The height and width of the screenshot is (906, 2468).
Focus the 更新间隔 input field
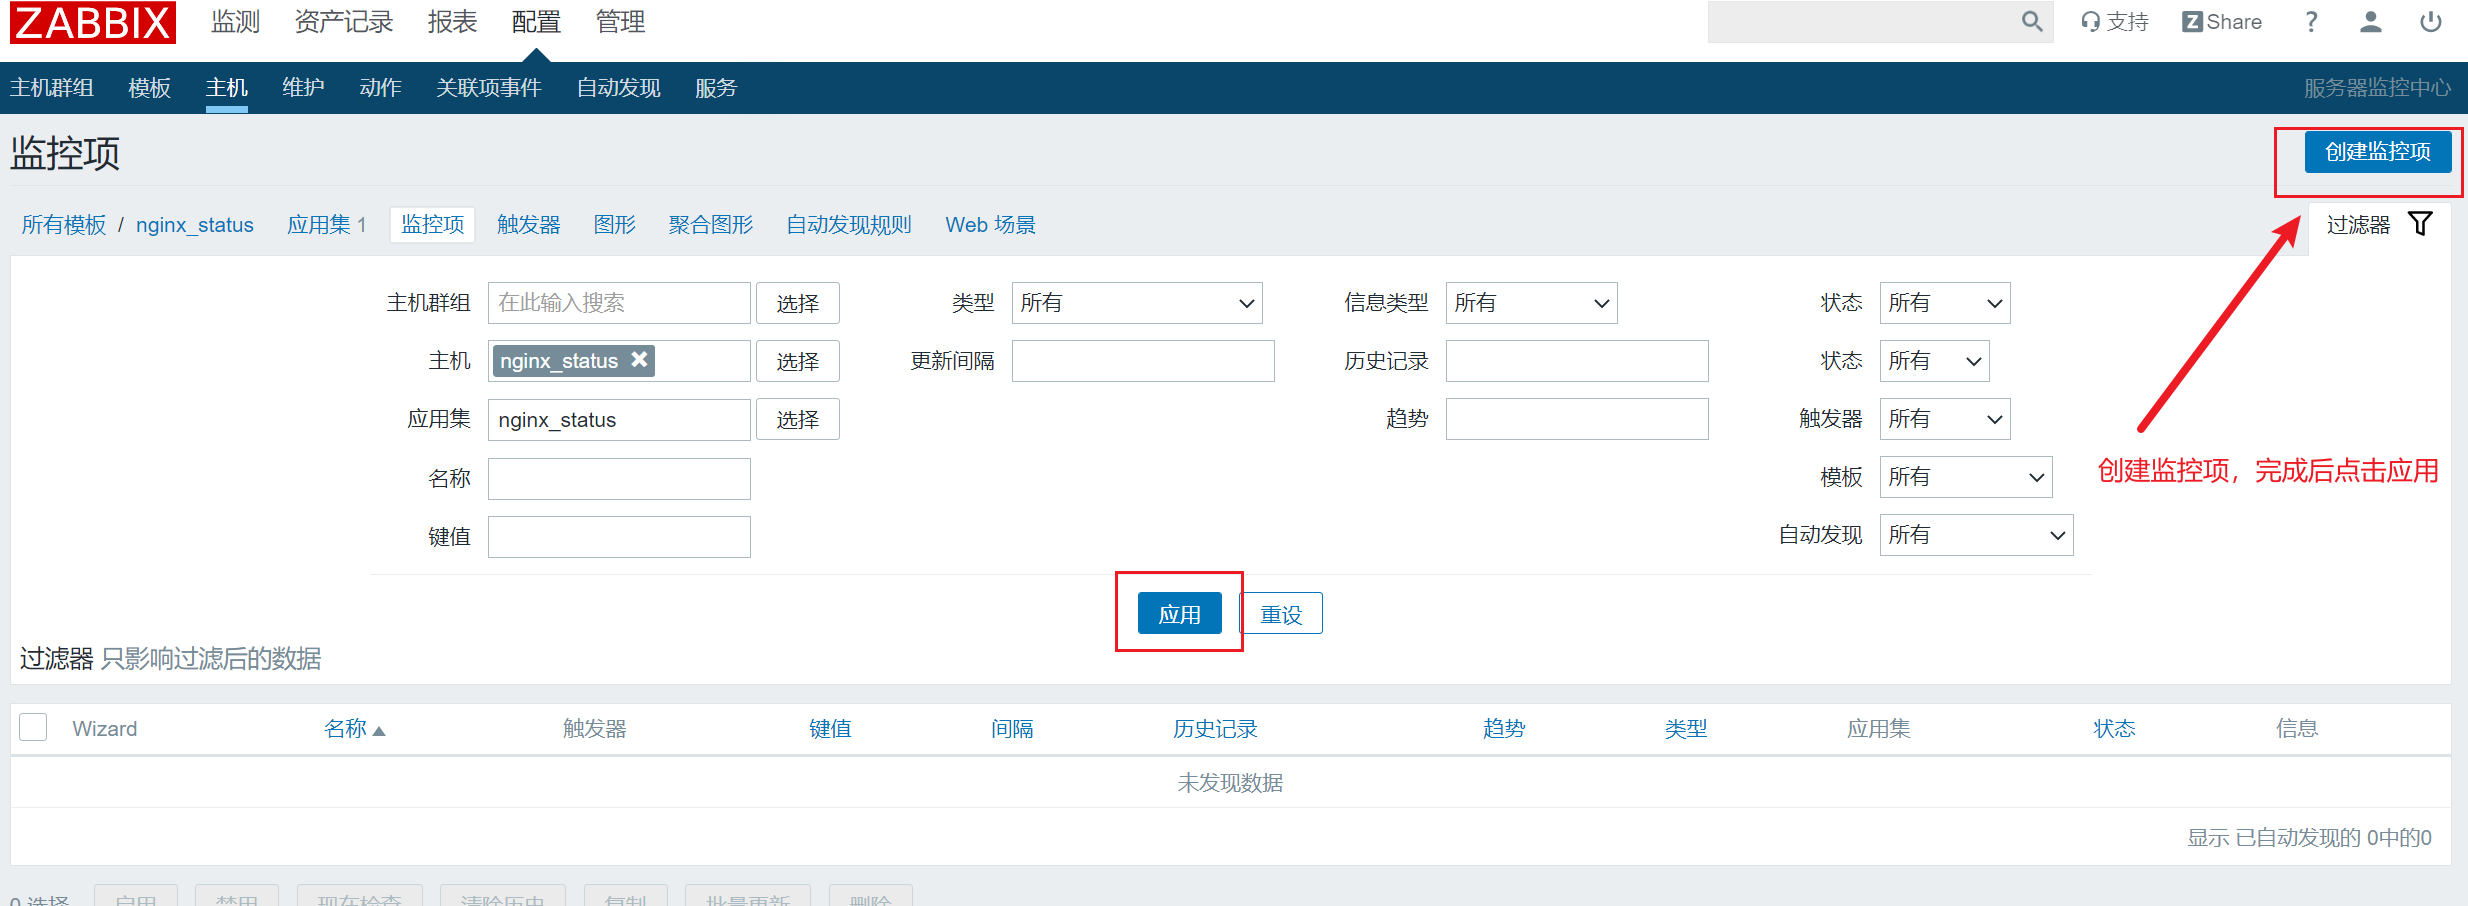pos(1143,361)
